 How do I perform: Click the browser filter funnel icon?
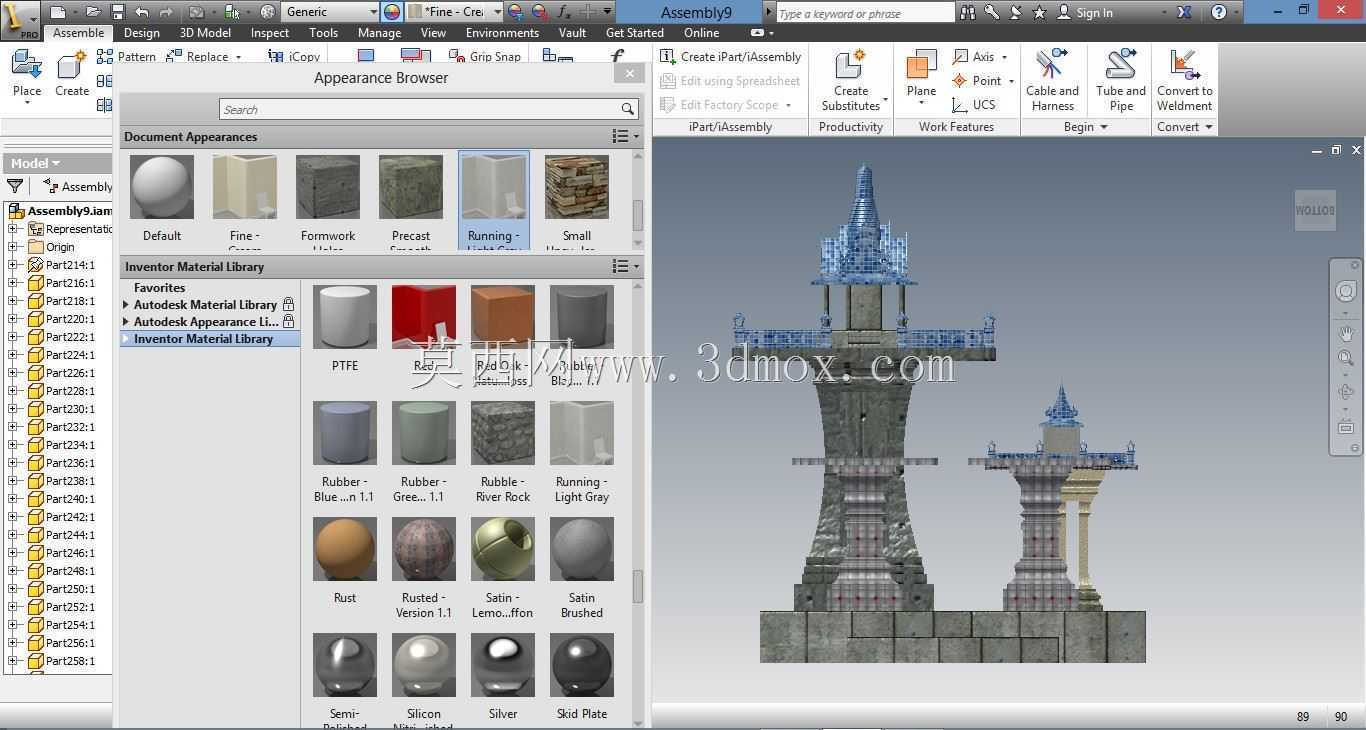[15, 186]
